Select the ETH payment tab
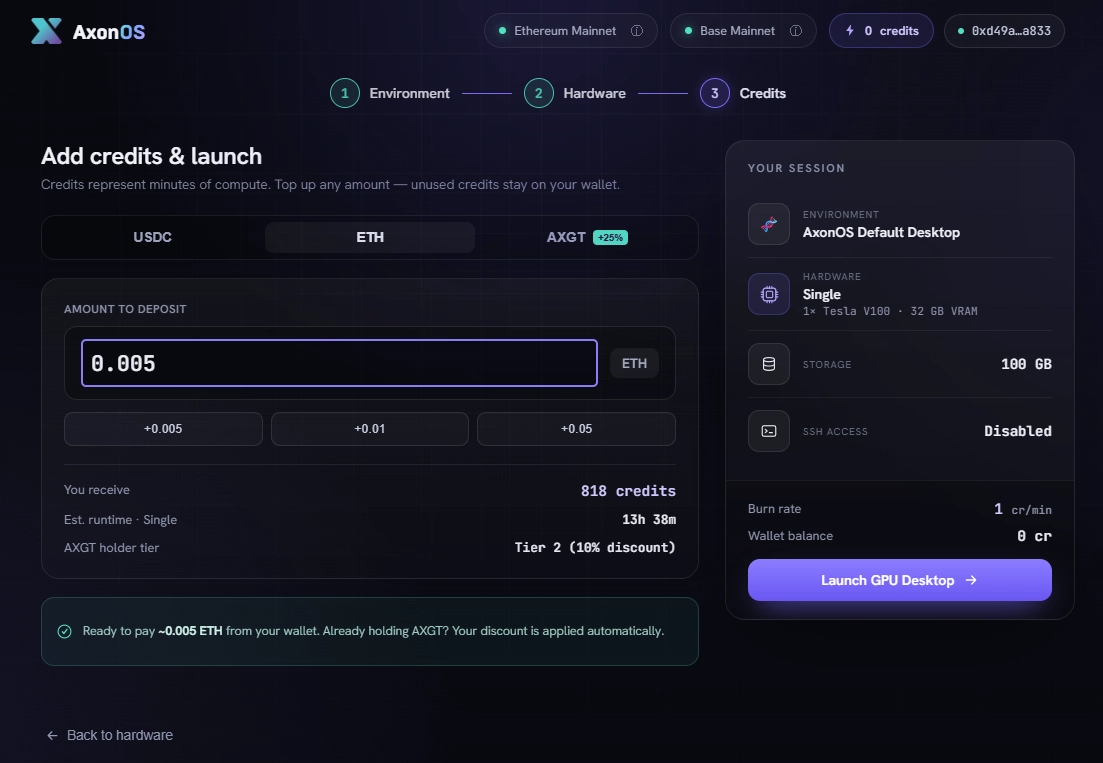 370,237
